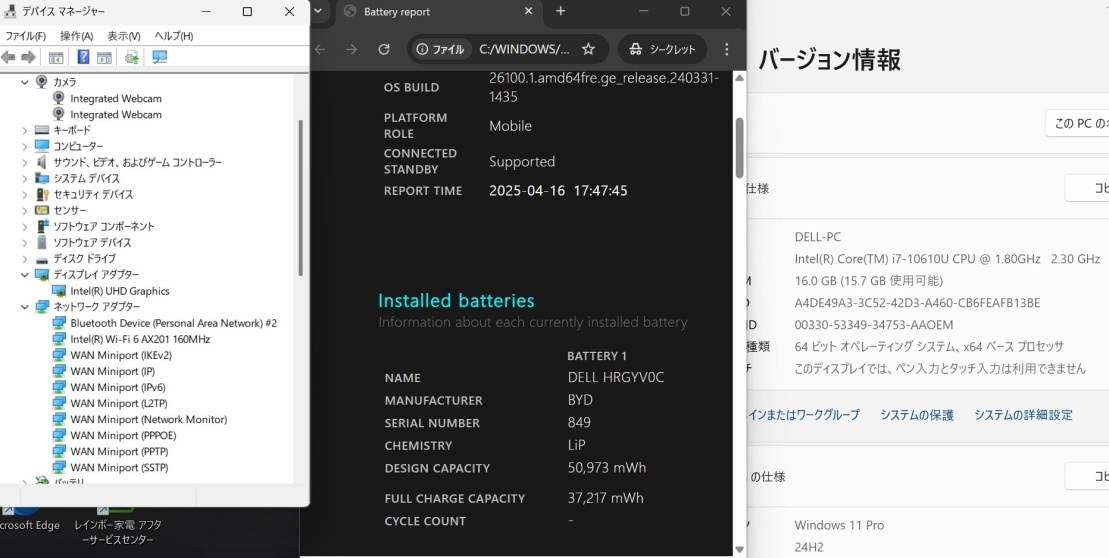This screenshot has height=558, width=1109.
Task: Open Help via the blue question mark icon
Action: click(83, 57)
